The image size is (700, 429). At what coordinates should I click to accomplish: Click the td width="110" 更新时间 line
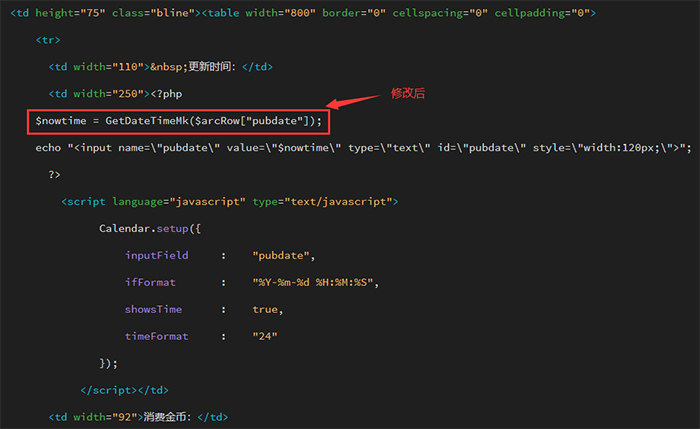[x=160, y=67]
